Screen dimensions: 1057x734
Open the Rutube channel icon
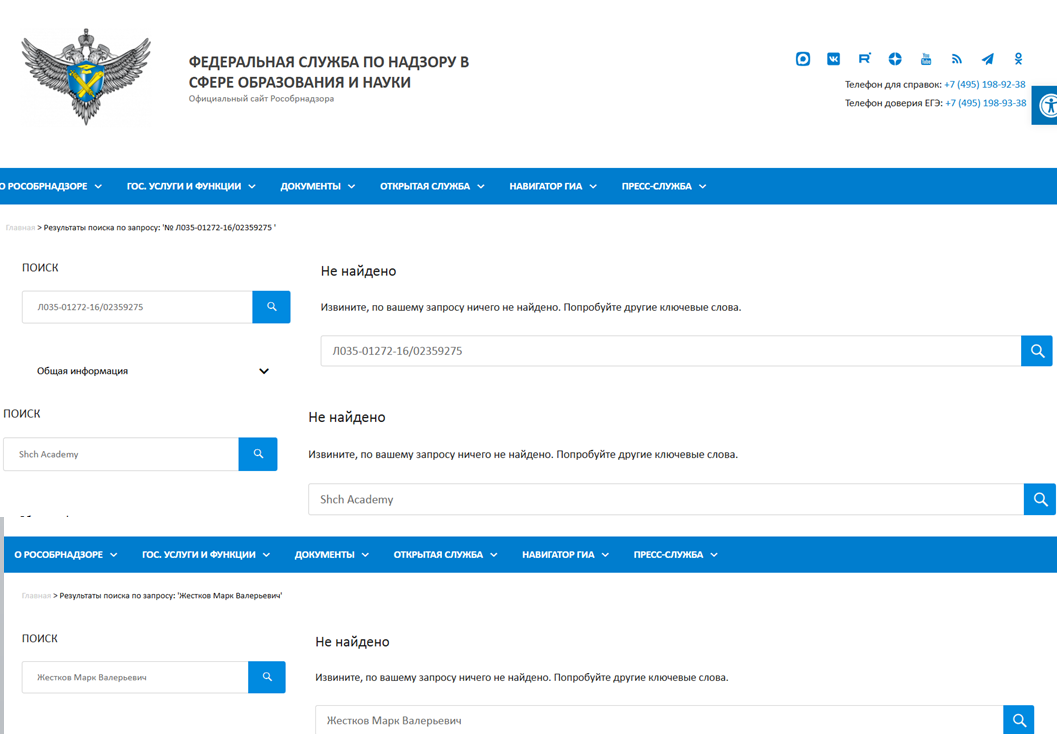point(864,59)
